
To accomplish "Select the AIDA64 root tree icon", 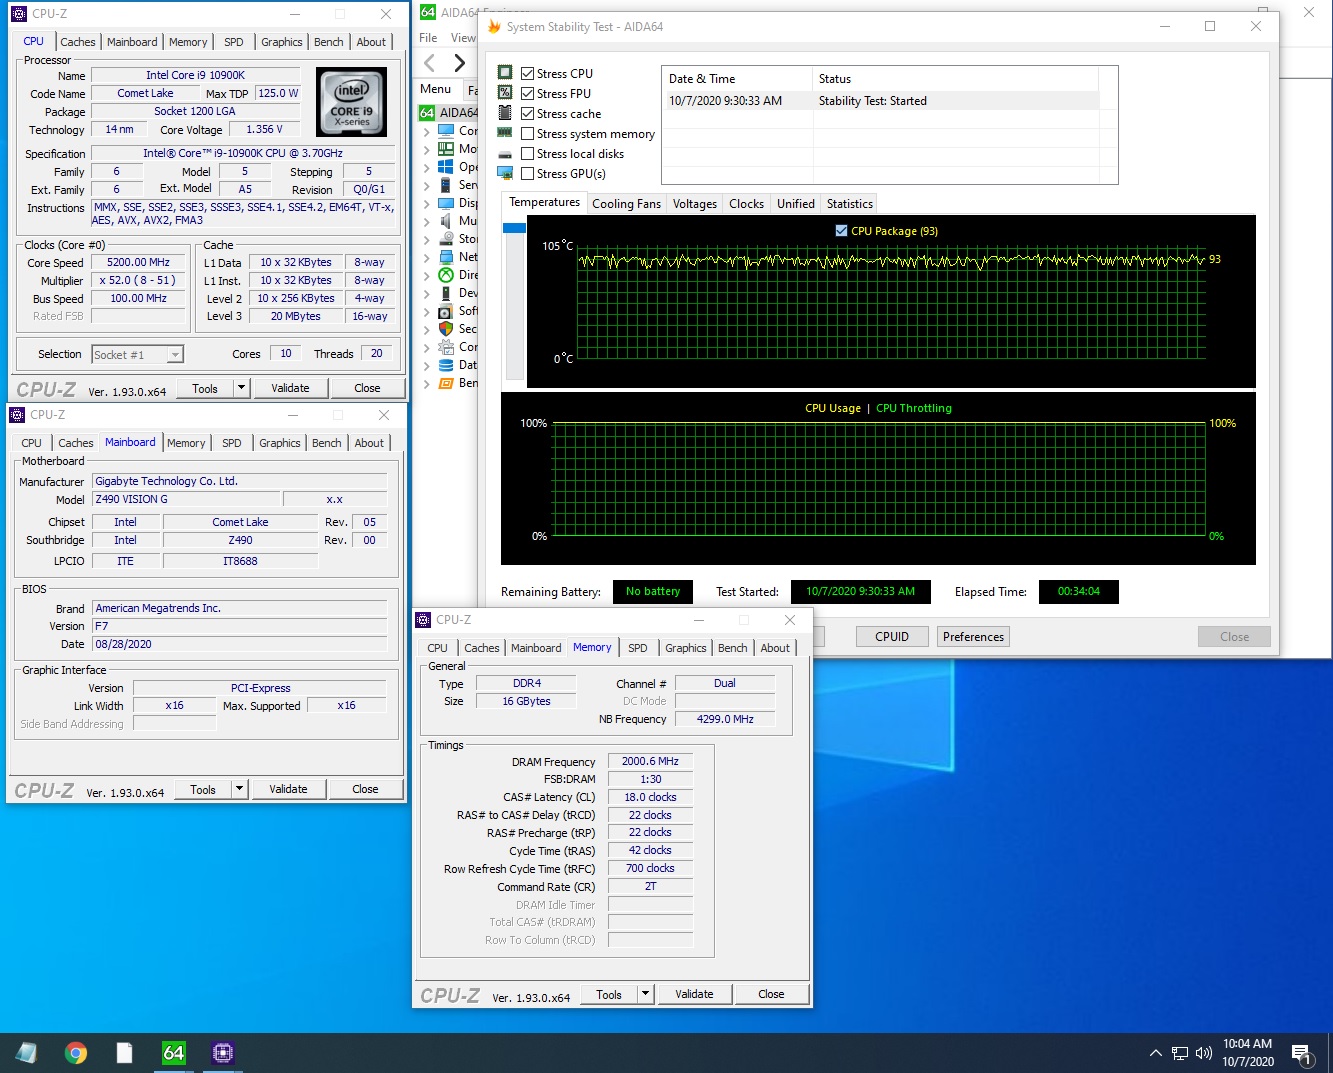I will coord(427,112).
